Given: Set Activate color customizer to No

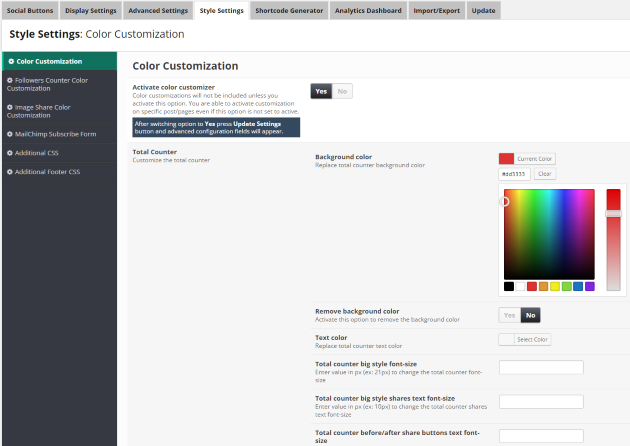Looking at the screenshot, I should pos(342,91).
